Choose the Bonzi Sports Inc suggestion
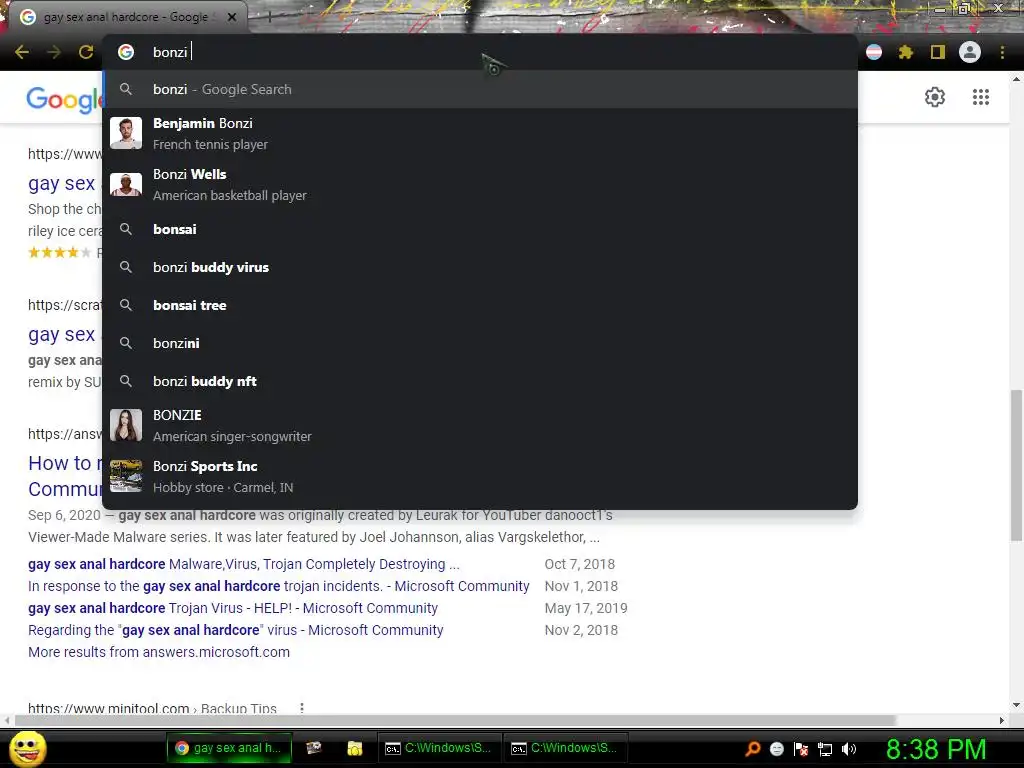This screenshot has width=1024, height=768. (480, 476)
